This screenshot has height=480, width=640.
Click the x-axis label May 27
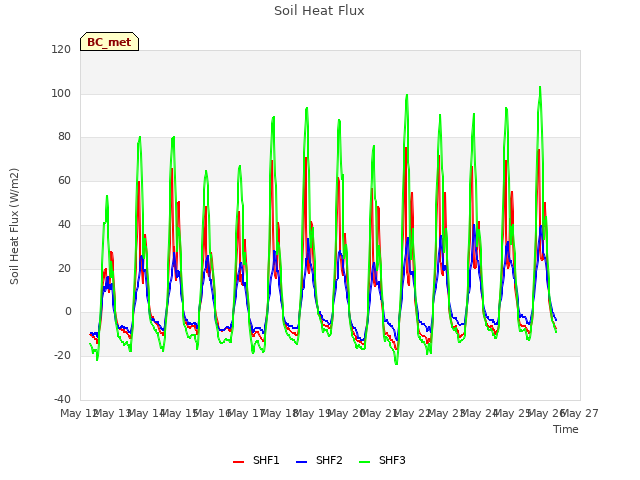(580, 413)
